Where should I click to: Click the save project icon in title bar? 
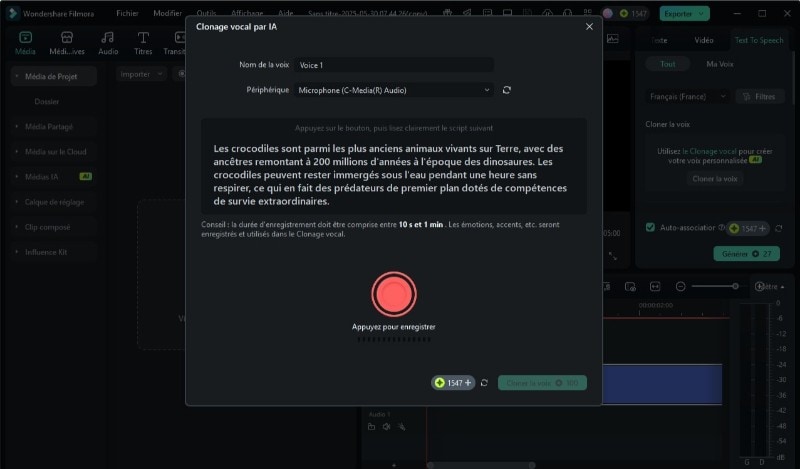527,13
